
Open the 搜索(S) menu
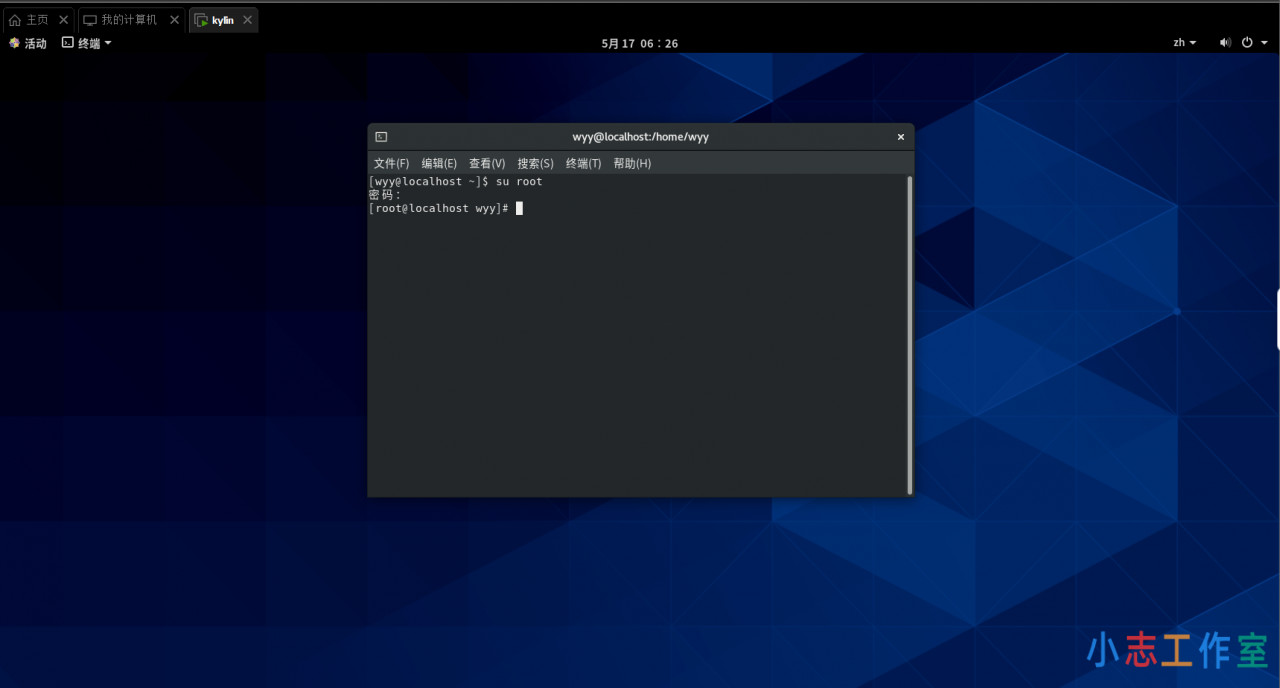535,163
